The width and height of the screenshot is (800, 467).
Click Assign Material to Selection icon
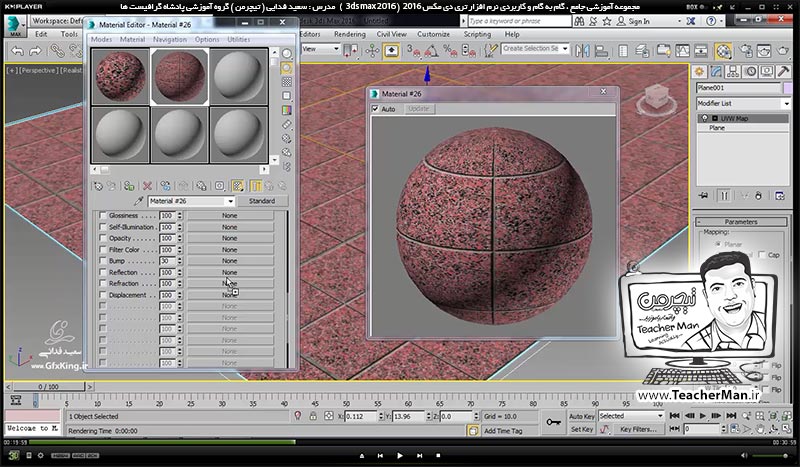tap(129, 186)
